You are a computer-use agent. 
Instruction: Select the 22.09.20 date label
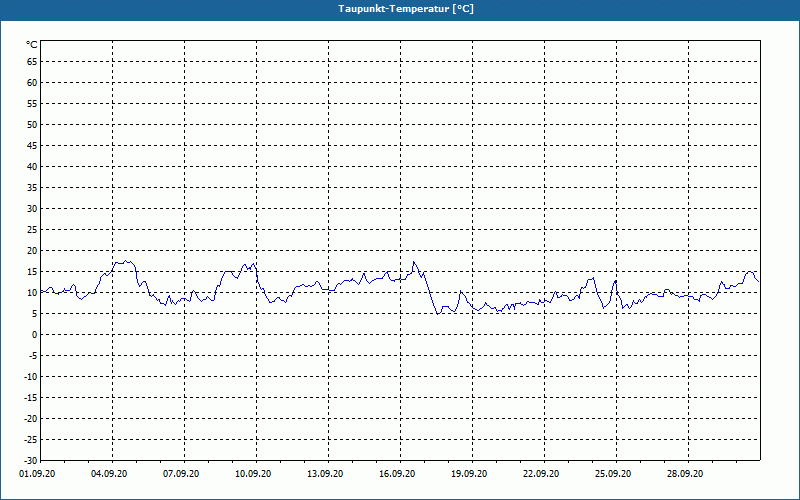pos(541,474)
